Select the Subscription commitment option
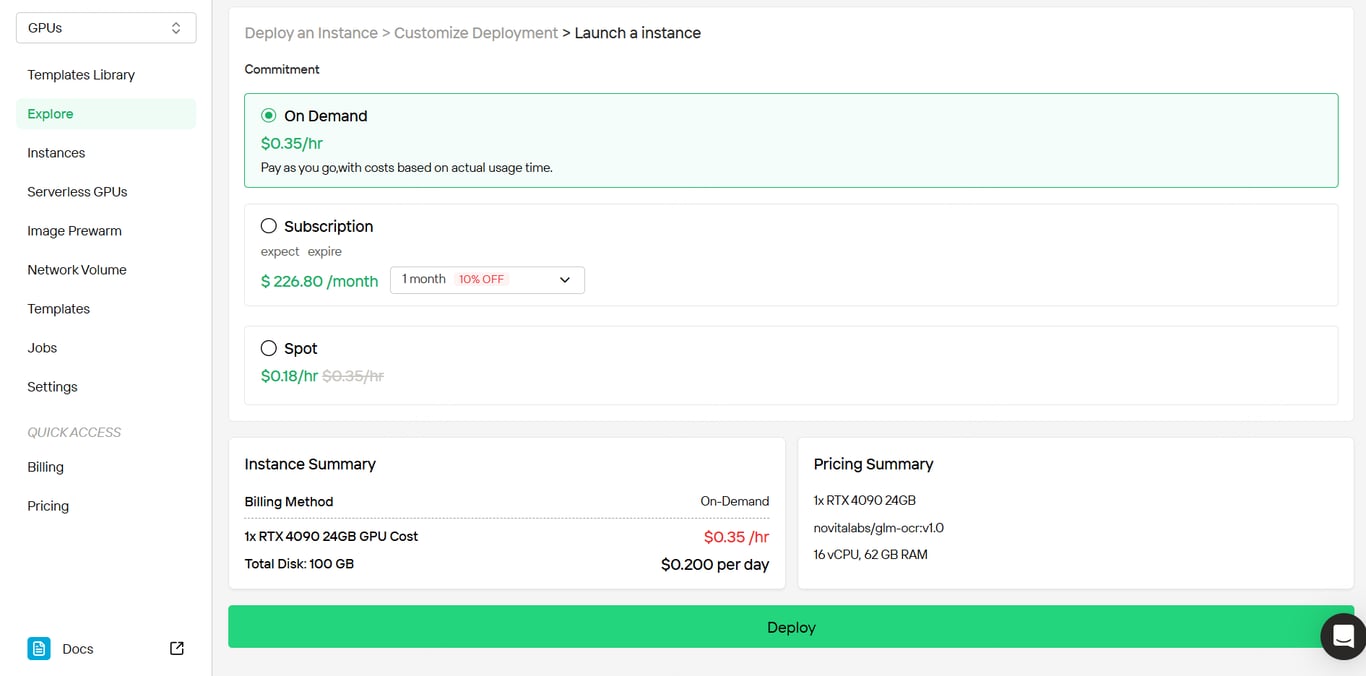Screen dimensions: 1366x676 coord(269,226)
